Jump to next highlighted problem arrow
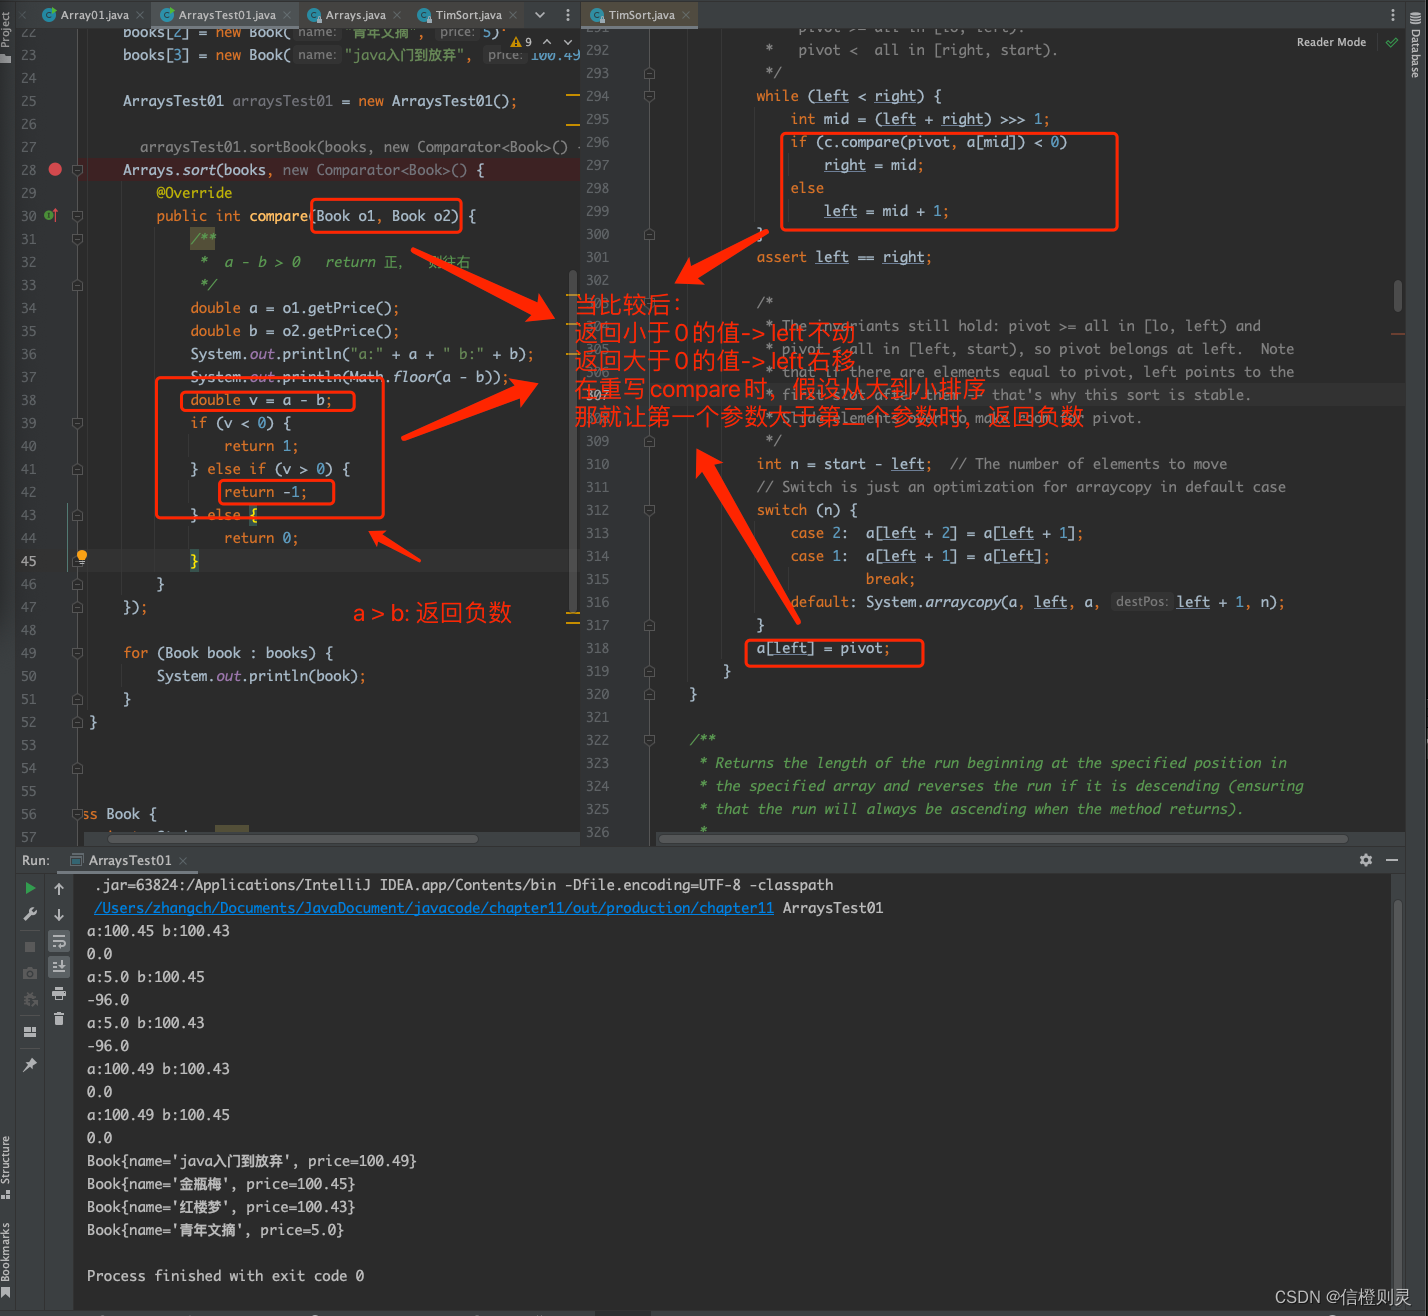The height and width of the screenshot is (1316, 1428). point(567,42)
